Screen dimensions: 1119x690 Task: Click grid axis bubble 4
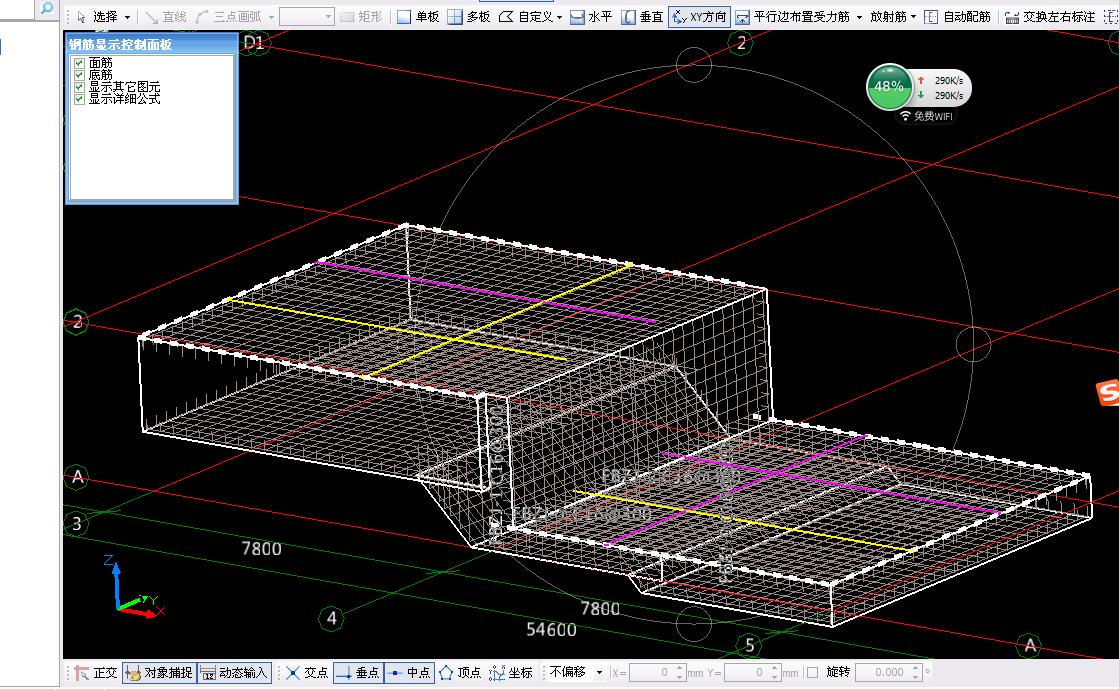point(331,618)
